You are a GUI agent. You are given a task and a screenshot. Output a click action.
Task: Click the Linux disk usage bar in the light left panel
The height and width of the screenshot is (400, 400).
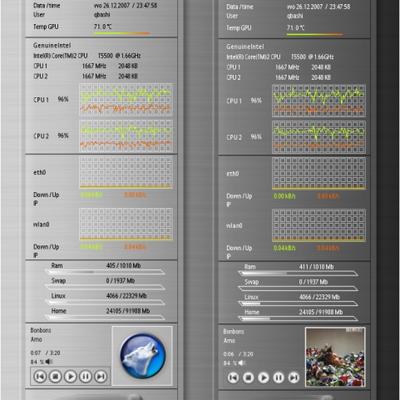point(105,302)
